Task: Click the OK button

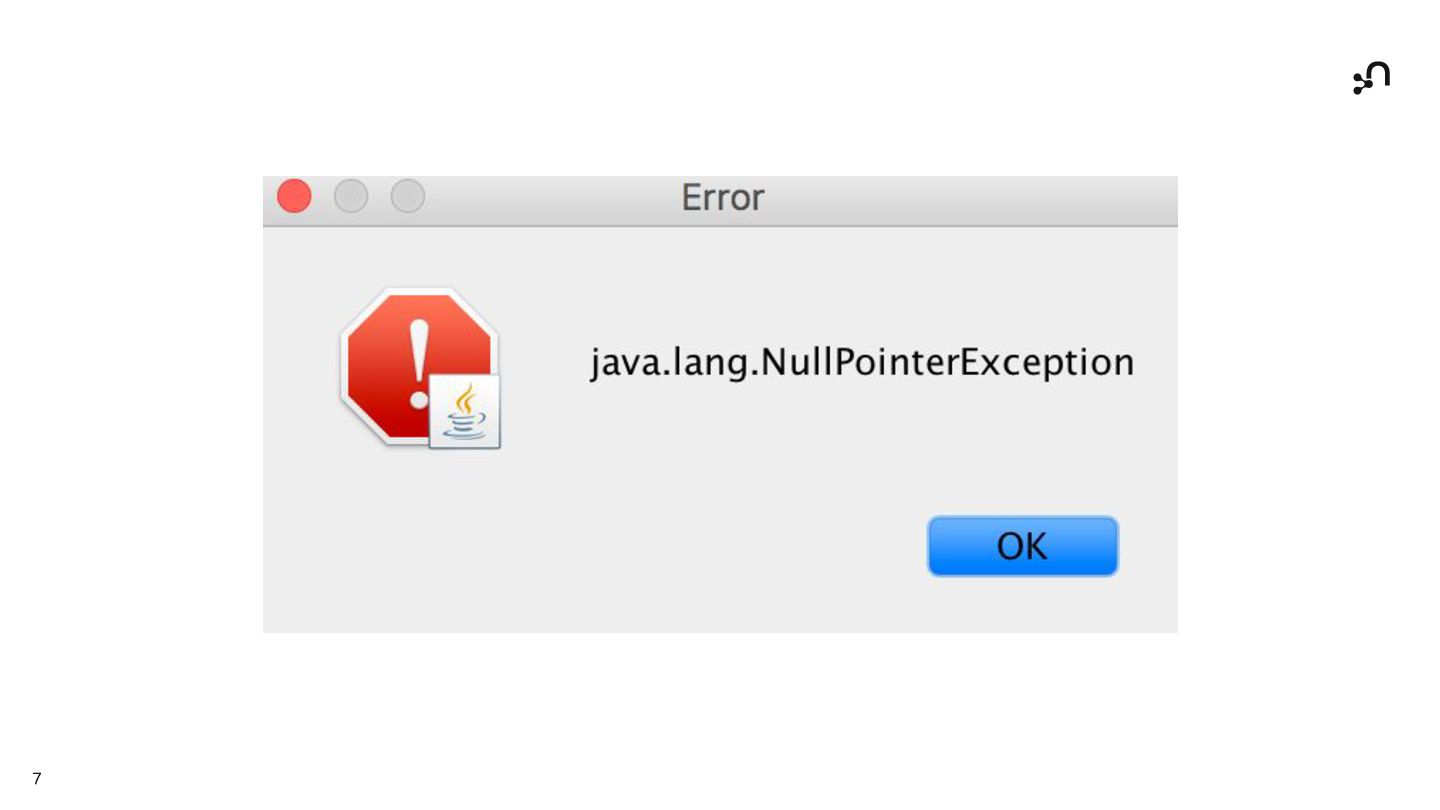Action: coord(1022,546)
